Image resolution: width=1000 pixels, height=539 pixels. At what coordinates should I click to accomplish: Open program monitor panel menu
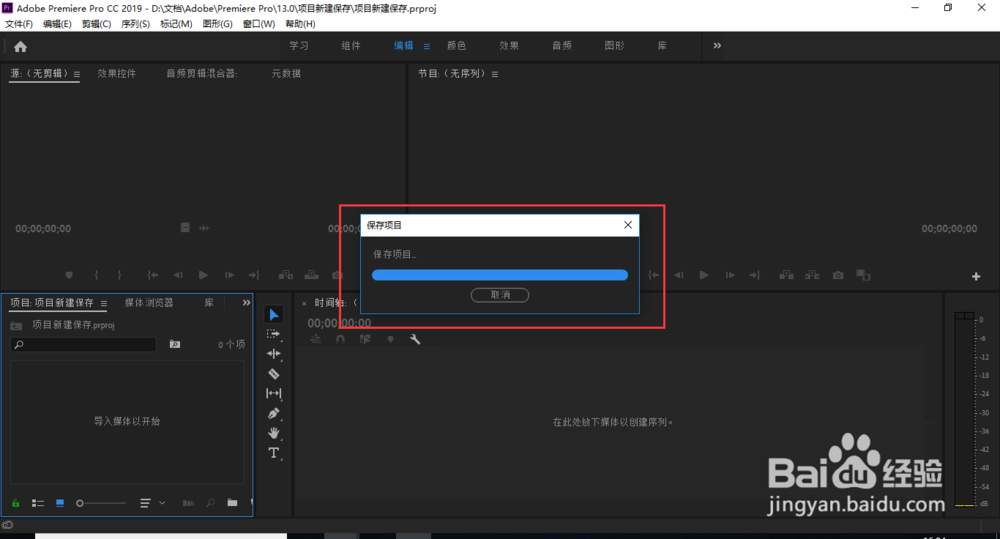(x=495, y=74)
